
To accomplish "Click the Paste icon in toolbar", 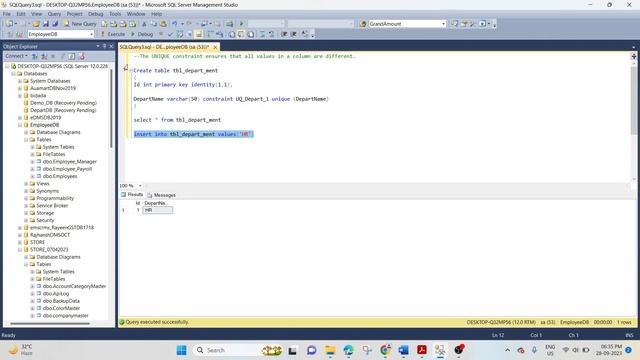I will [x=163, y=24].
